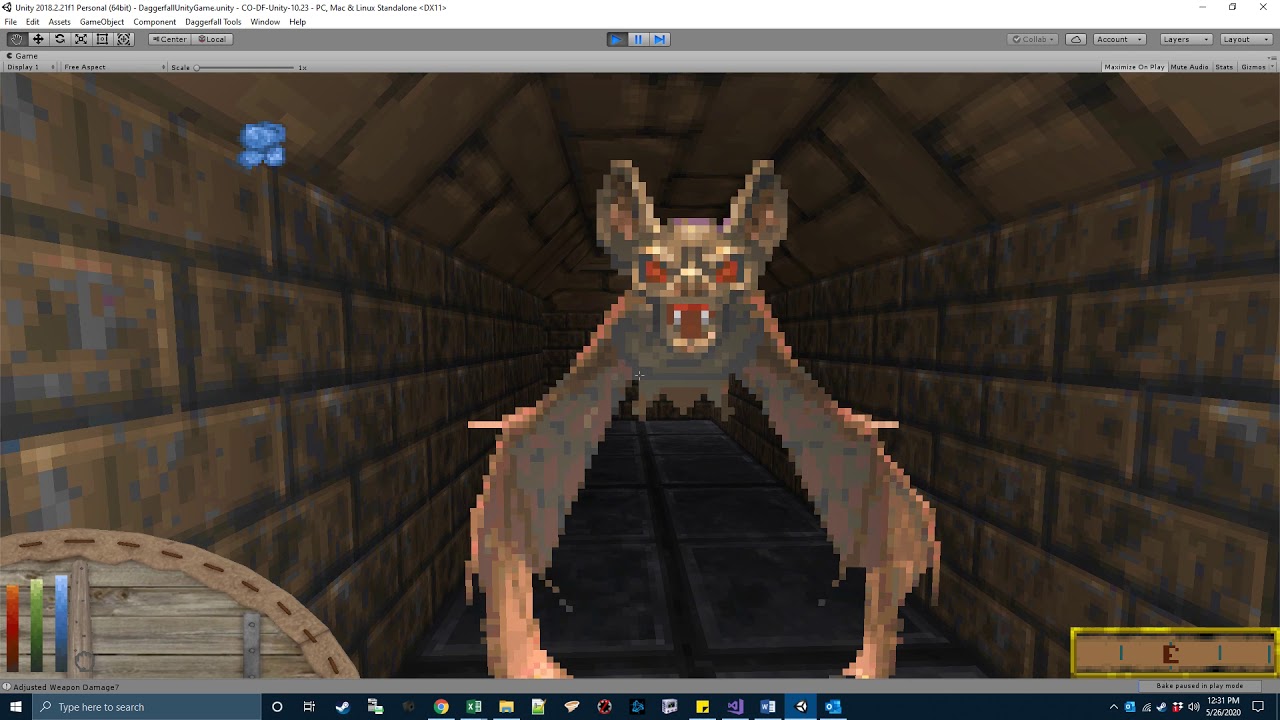Open the Windows Start menu
Image resolution: width=1280 pixels, height=720 pixels.
pyautogui.click(x=15, y=707)
